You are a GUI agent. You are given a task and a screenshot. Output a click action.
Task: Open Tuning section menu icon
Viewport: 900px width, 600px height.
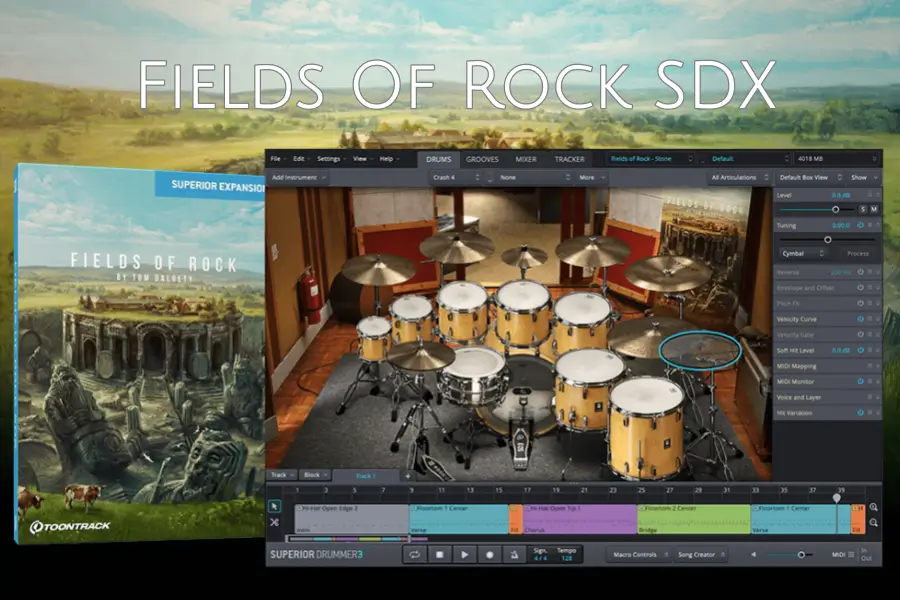point(870,226)
